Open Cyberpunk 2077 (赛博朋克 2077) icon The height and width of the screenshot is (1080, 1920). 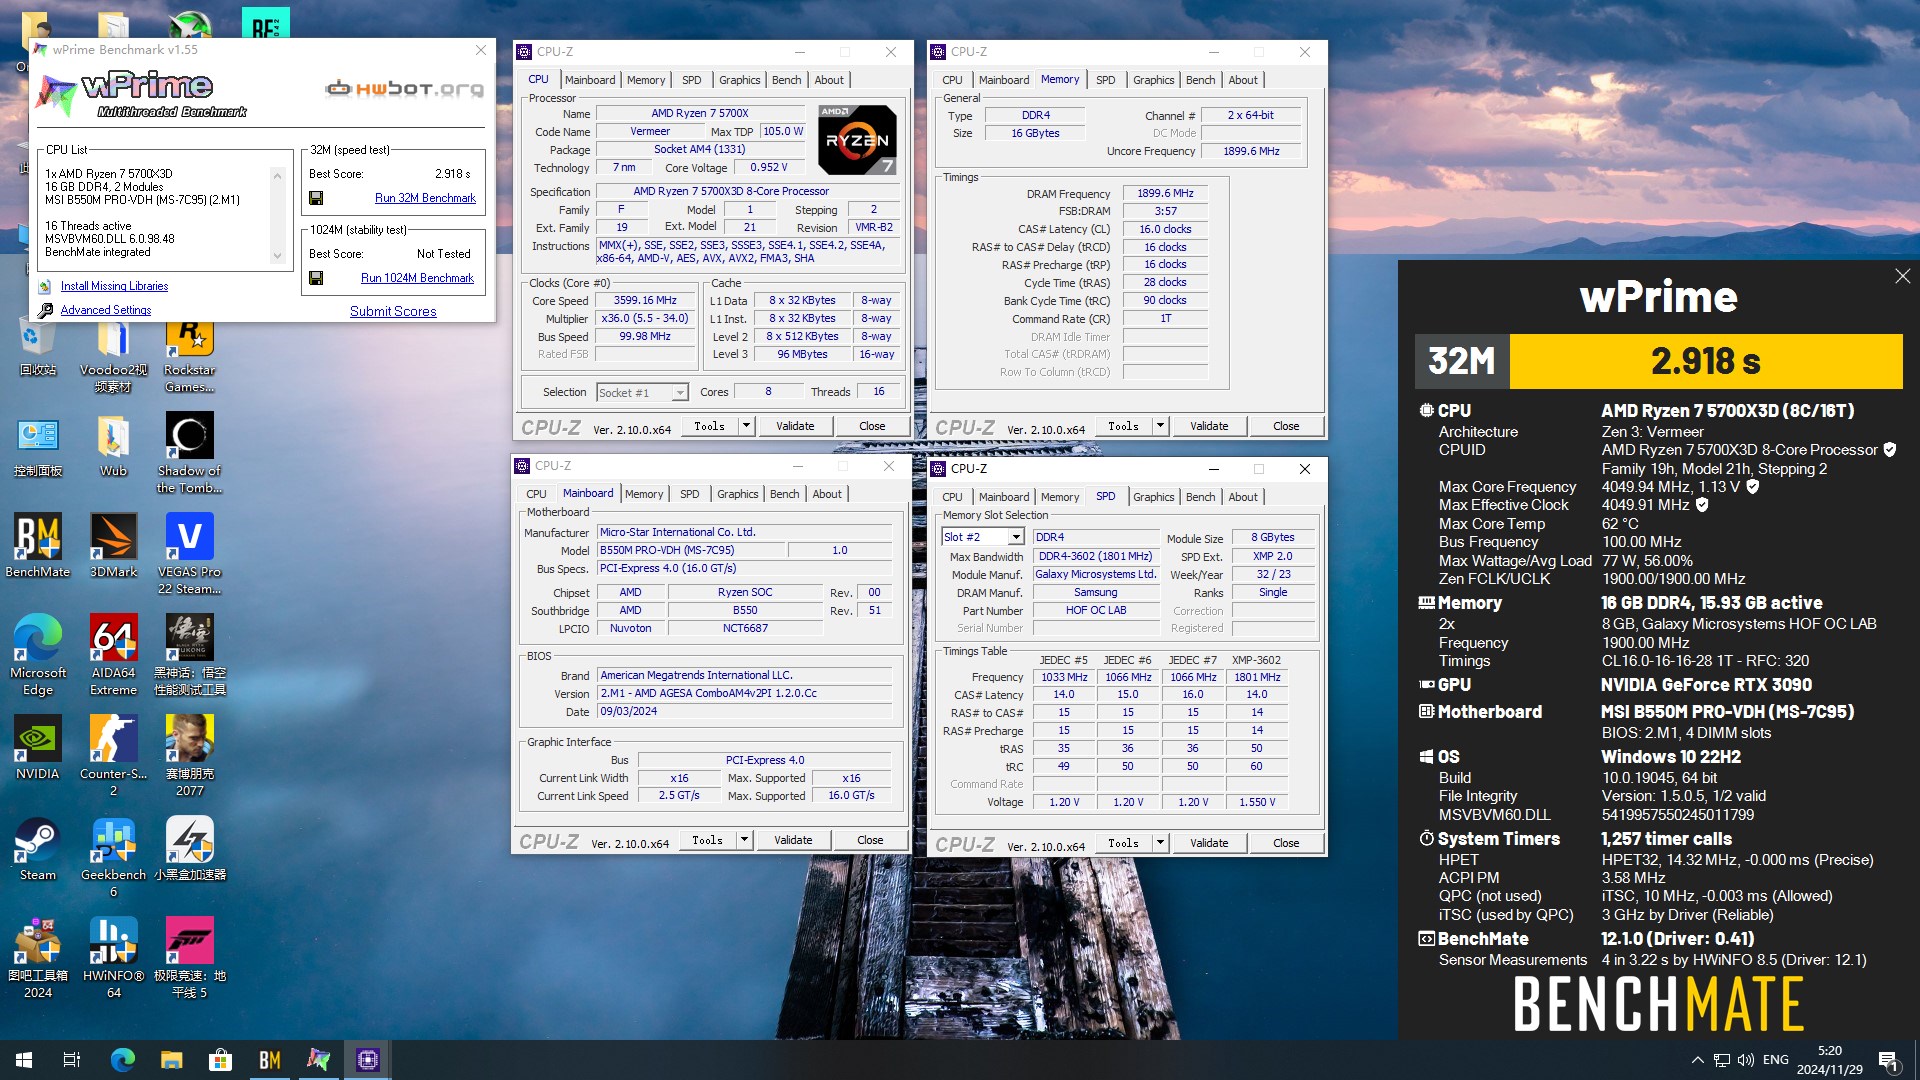(189, 755)
